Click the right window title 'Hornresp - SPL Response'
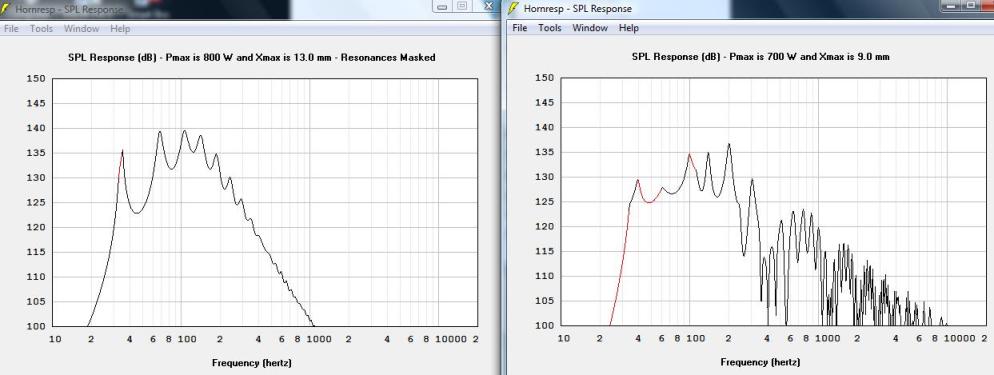 click(578, 9)
